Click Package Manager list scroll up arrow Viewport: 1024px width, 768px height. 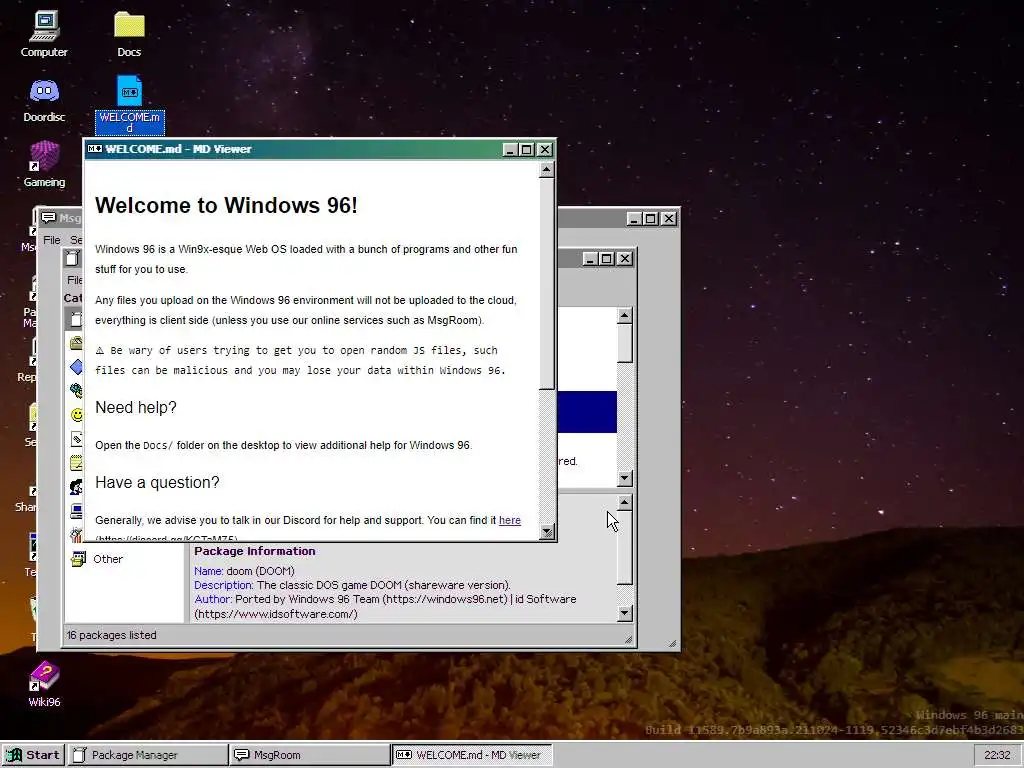click(x=624, y=316)
